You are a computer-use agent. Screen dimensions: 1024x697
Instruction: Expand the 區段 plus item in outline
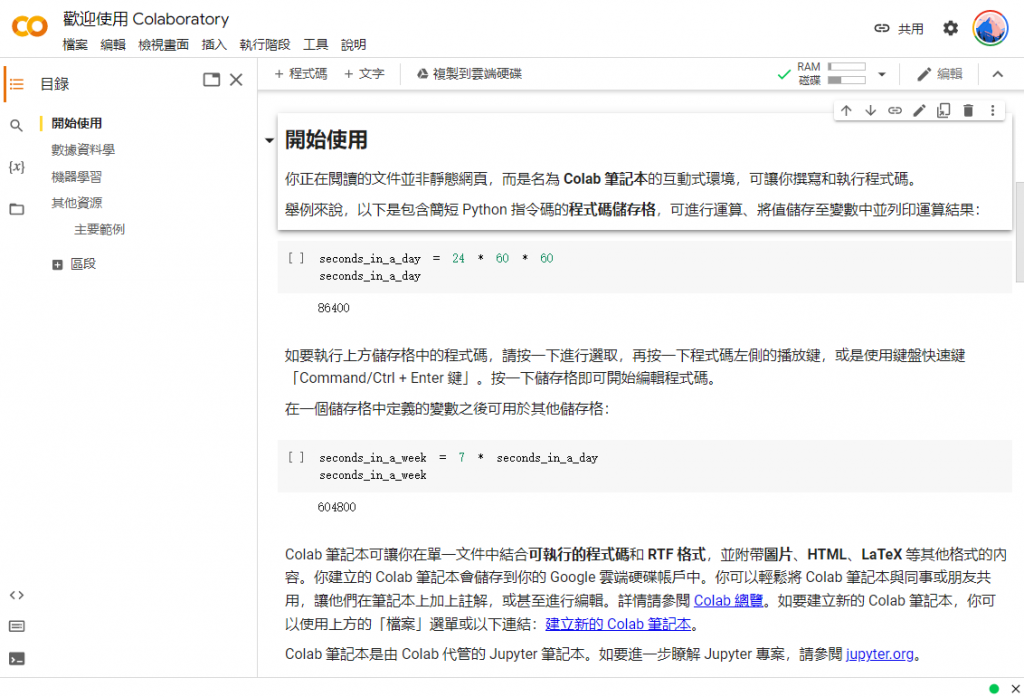[57, 265]
